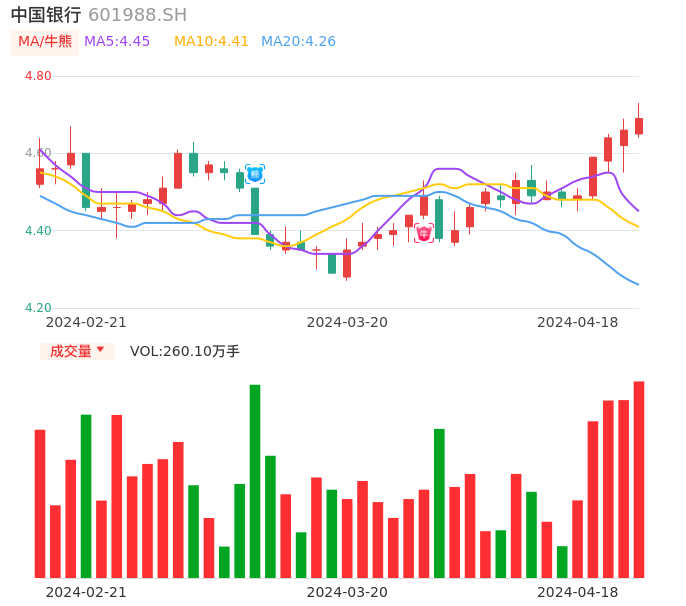This screenshot has height=606, width=686.
Task: Toggle the MA20 blue line legend
Action: tap(298, 42)
